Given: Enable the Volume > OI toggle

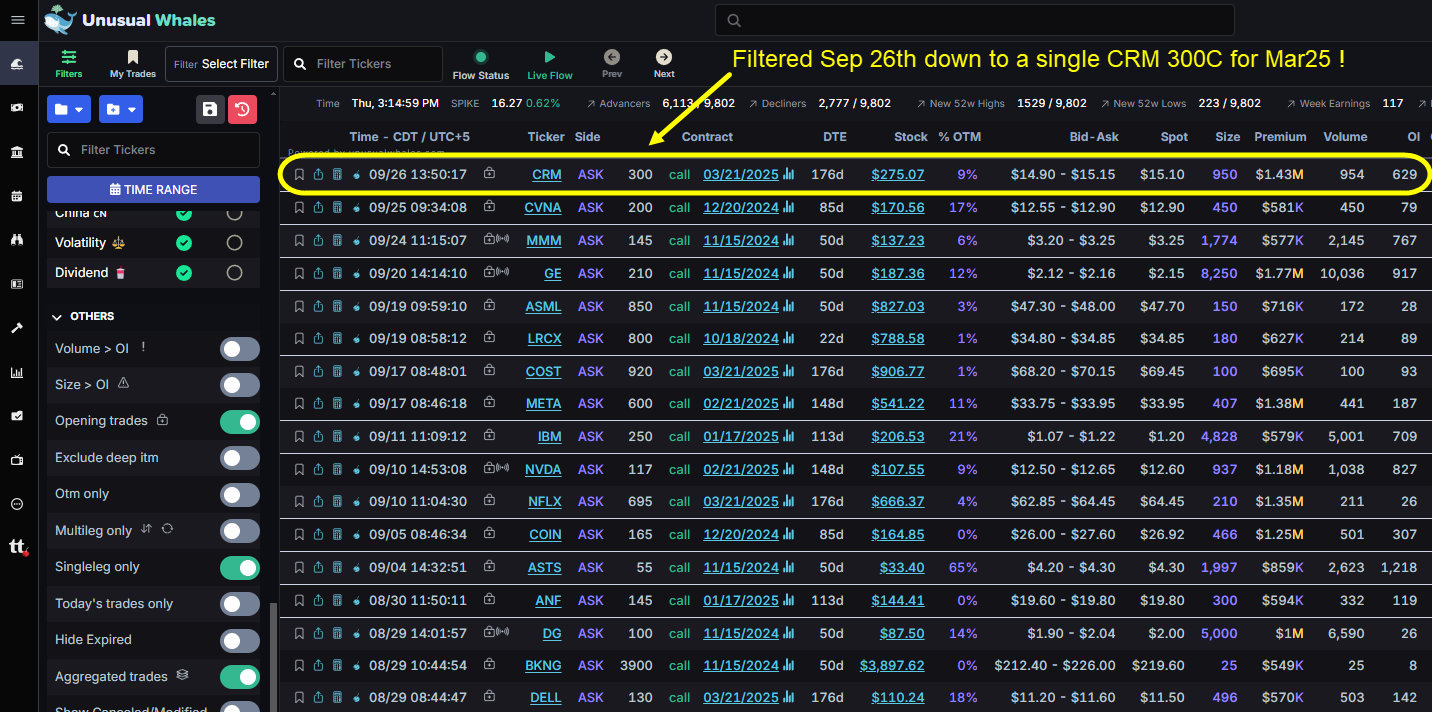Looking at the screenshot, I should click(240, 349).
